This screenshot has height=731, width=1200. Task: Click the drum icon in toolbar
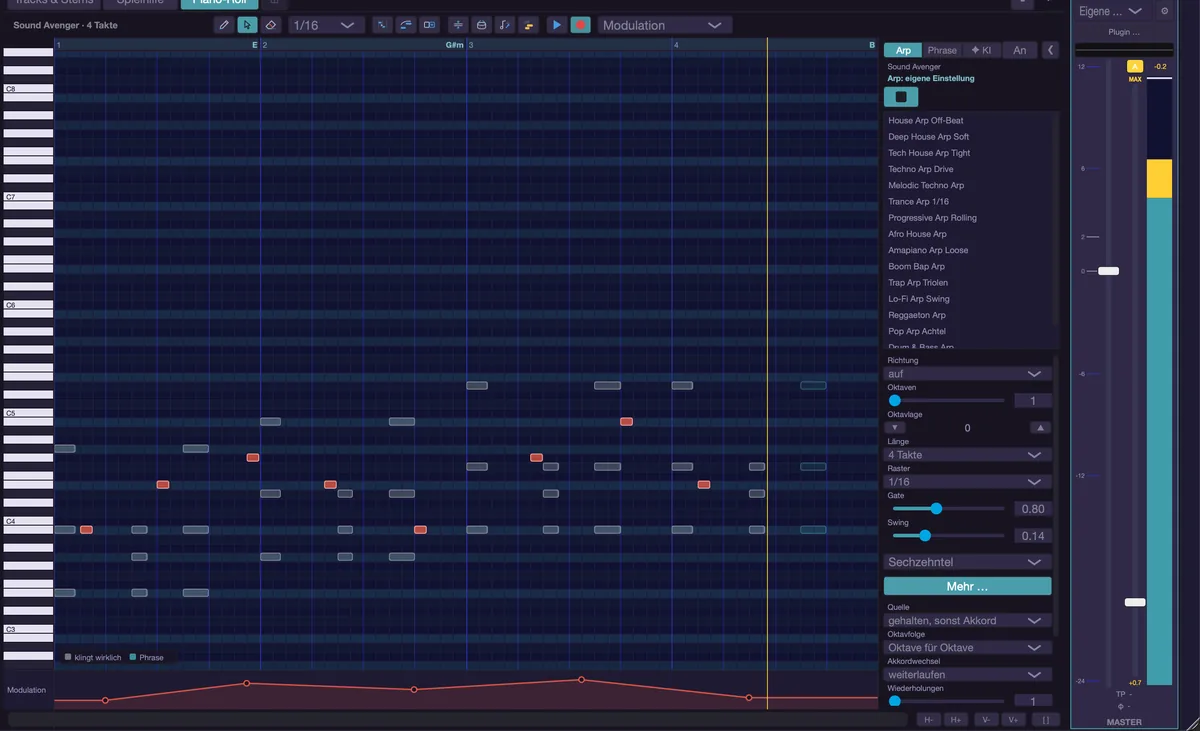click(x=481, y=25)
